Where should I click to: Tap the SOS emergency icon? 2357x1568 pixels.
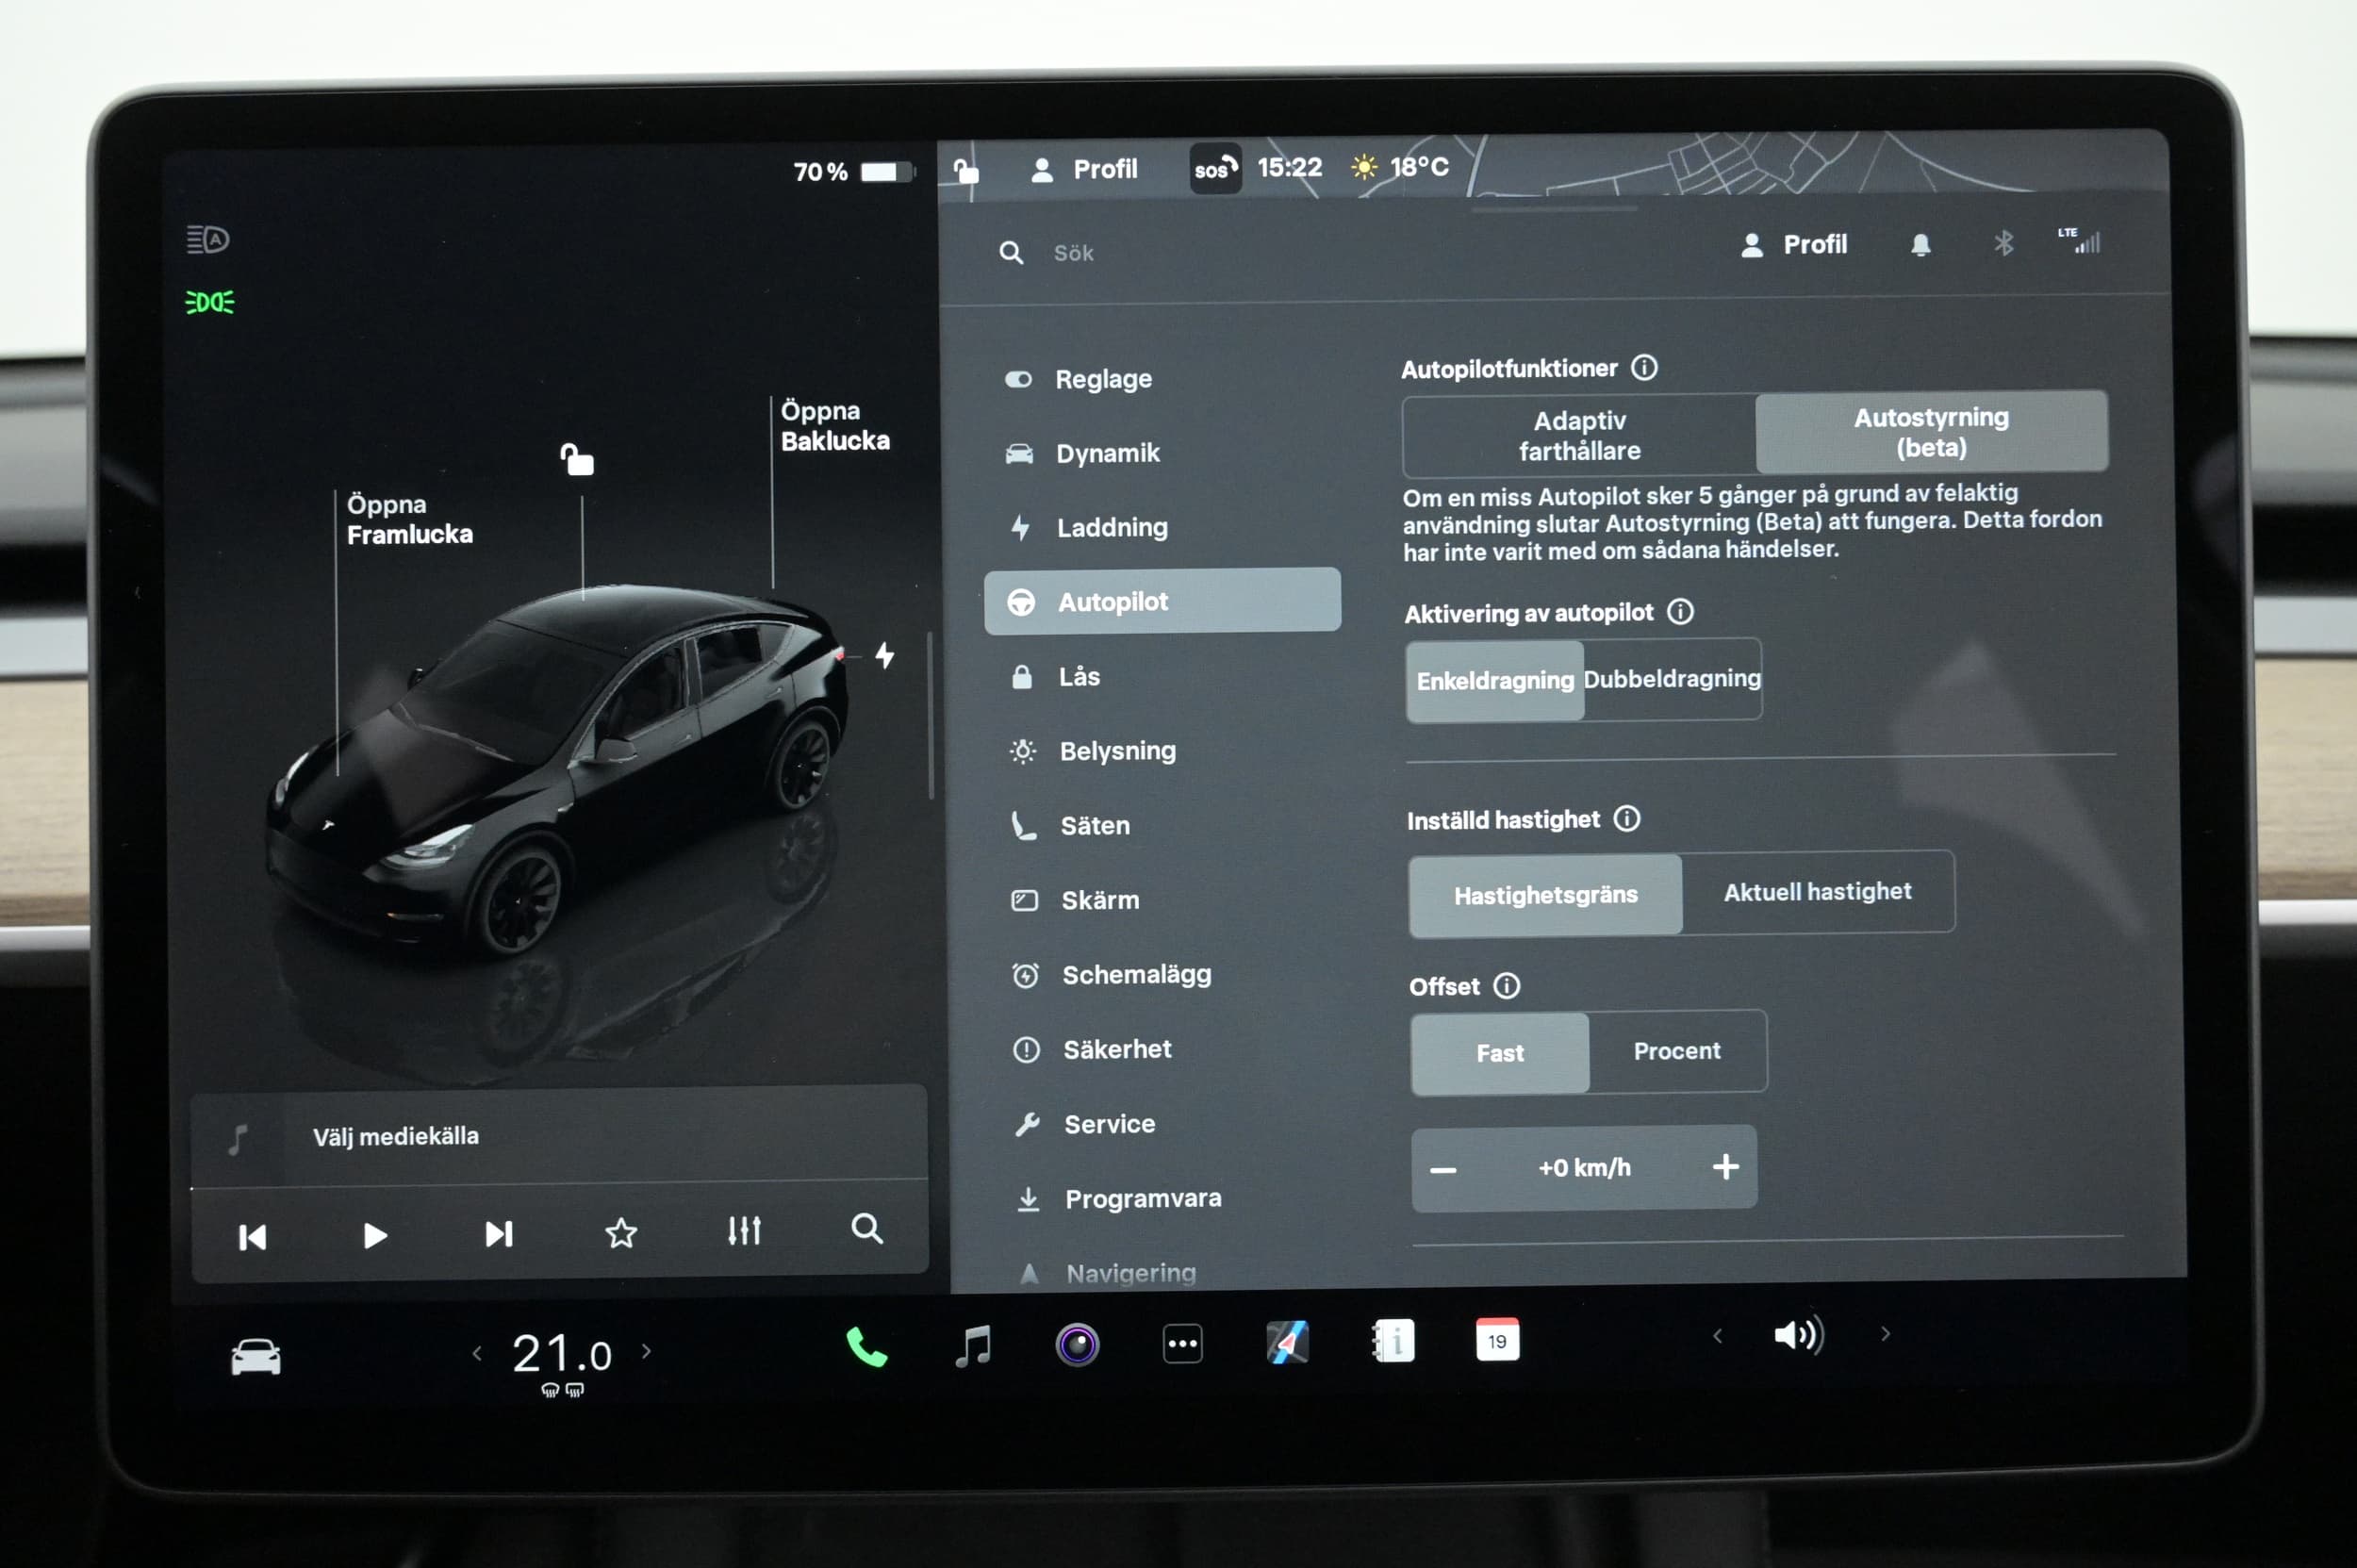[1215, 168]
